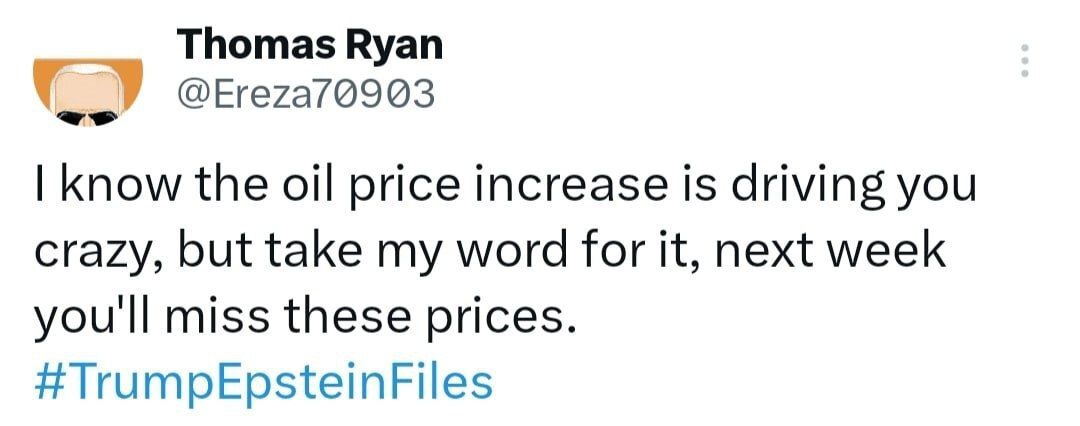Screen dimensions: 1080x426
Task: Open the three-dot more options menu
Action: [1023, 63]
